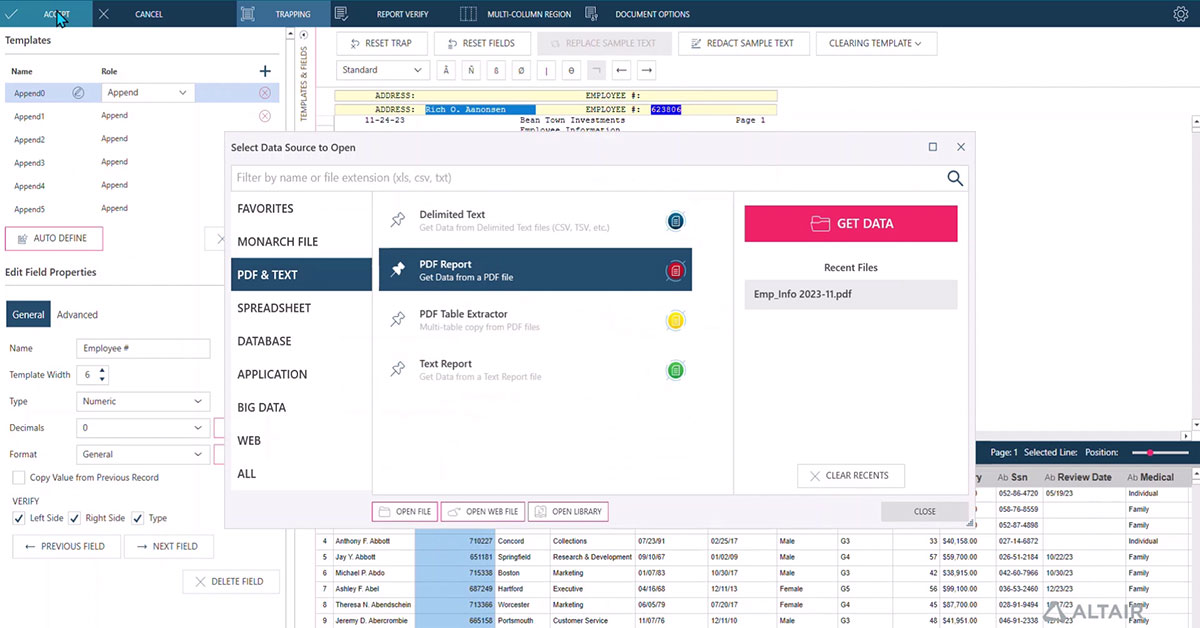Image resolution: width=1200 pixels, height=628 pixels.
Task: Select the SPREADSHEET data source category
Action: pyautogui.click(x=274, y=308)
